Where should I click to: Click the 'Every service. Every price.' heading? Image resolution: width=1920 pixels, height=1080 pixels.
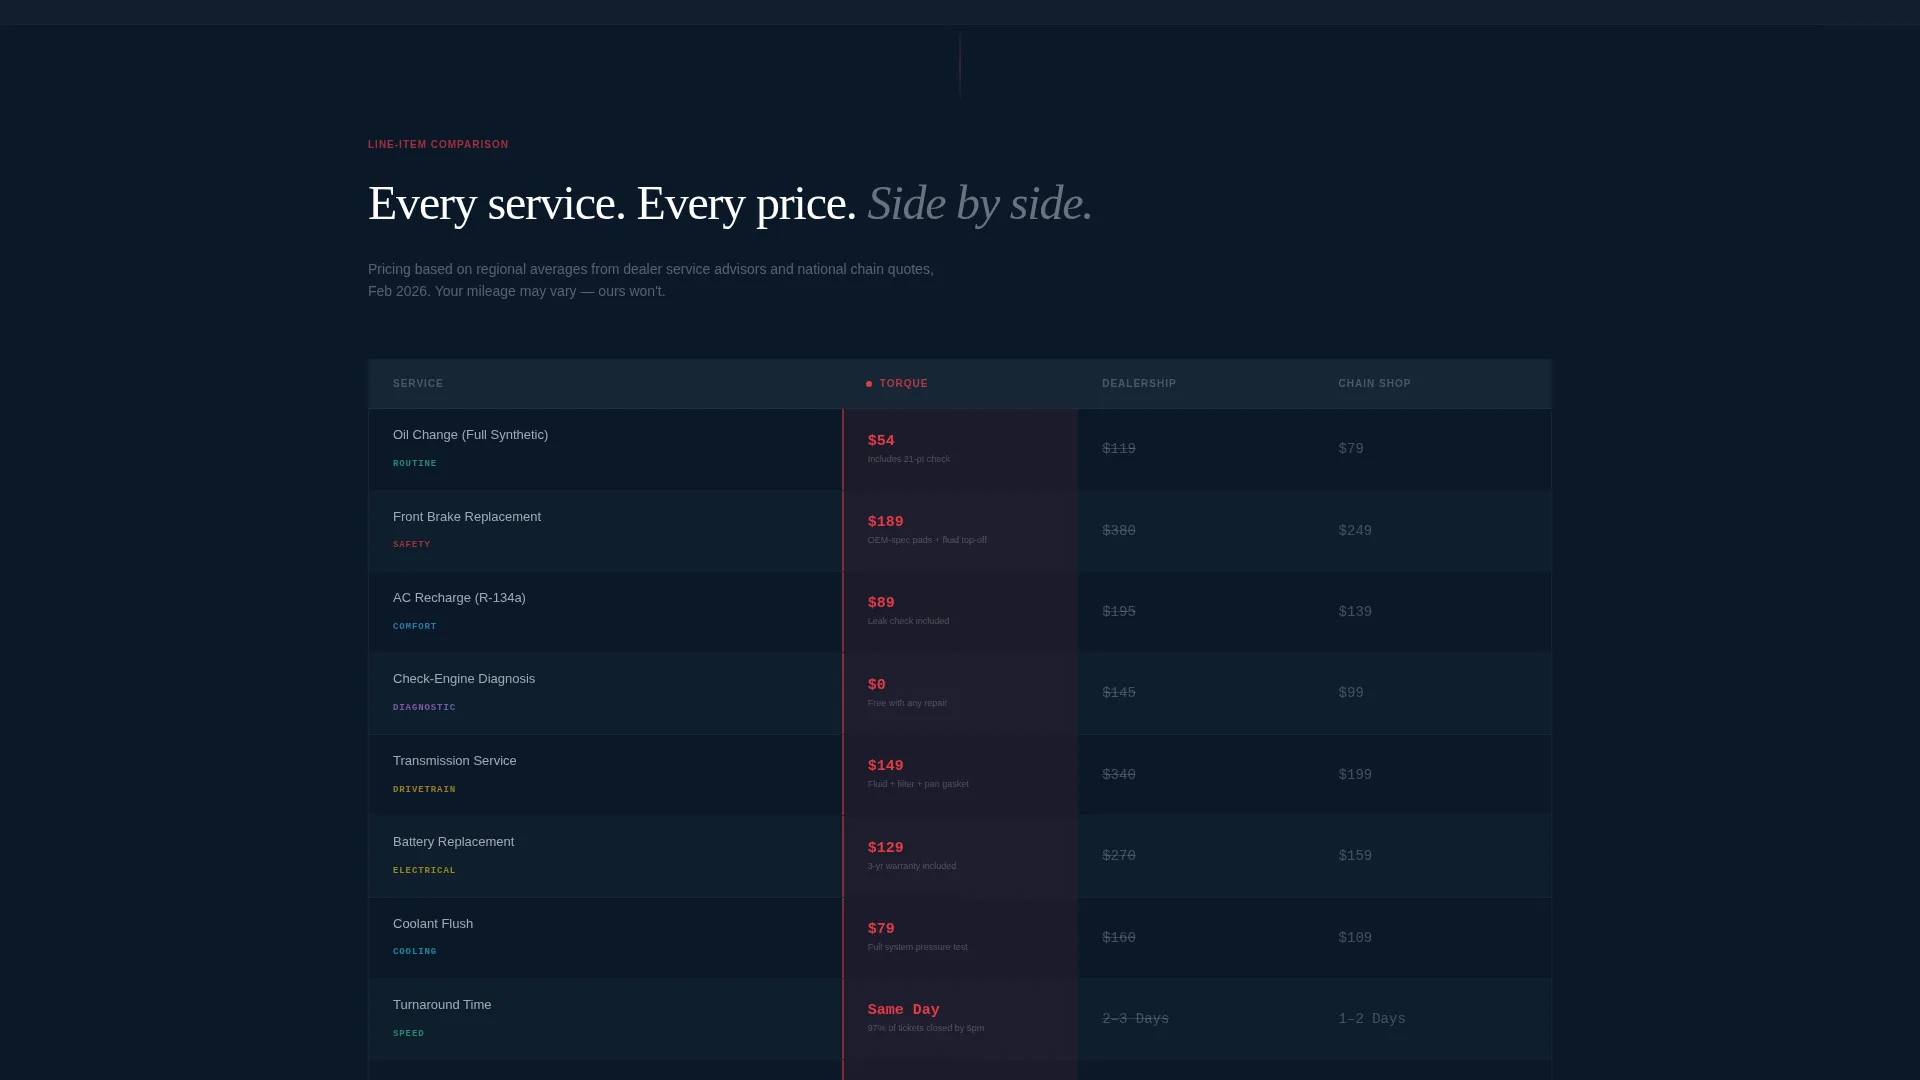tap(612, 204)
